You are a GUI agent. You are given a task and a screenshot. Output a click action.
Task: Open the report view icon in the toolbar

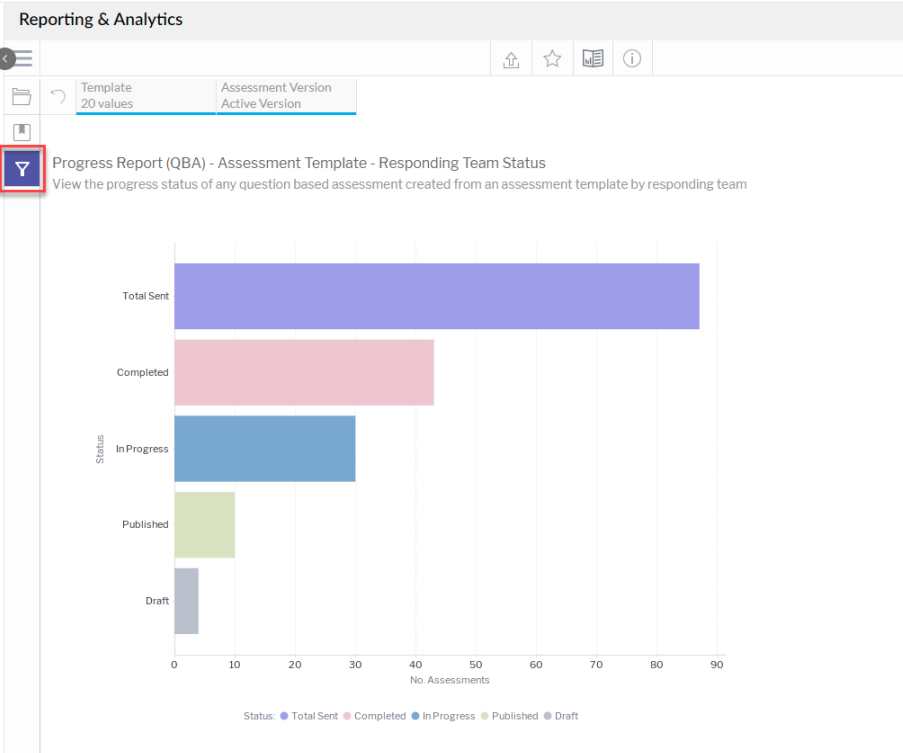tap(592, 58)
